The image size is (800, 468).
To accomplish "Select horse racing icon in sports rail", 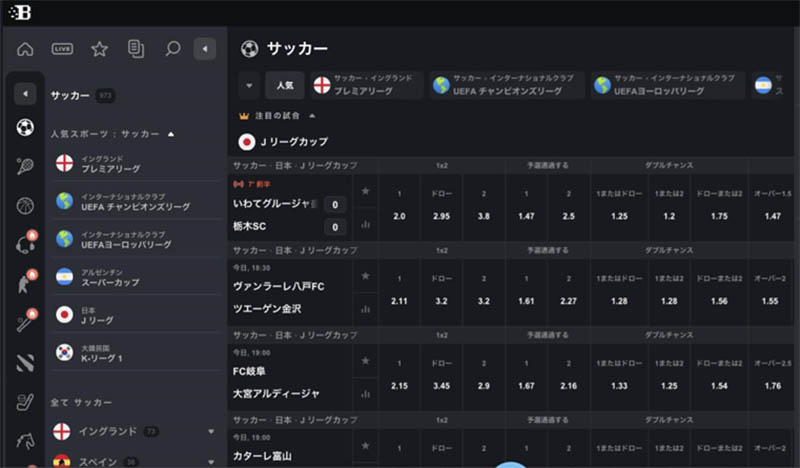I will click(25, 440).
